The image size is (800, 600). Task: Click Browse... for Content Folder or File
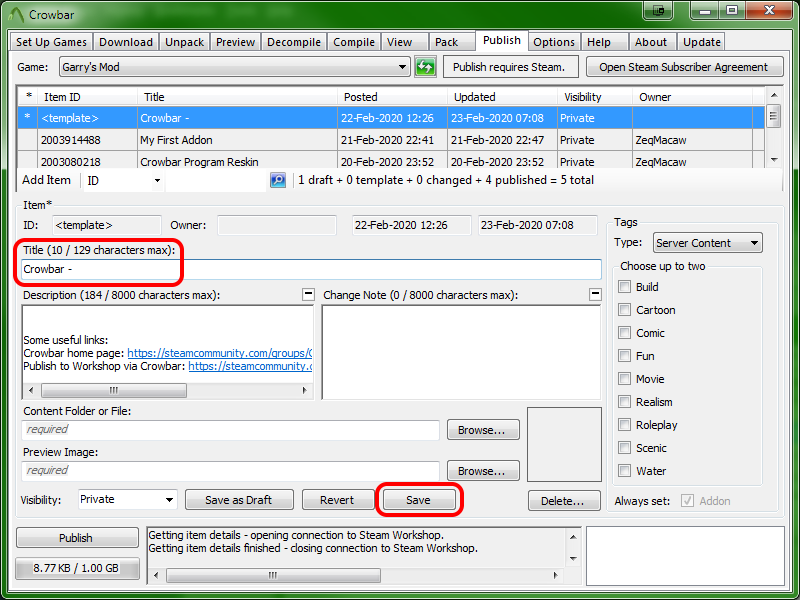483,430
